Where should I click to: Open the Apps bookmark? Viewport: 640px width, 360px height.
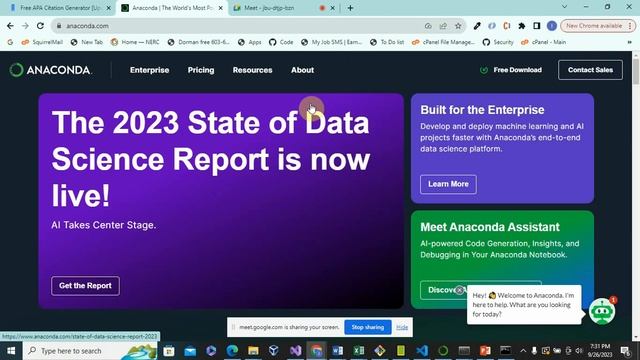[249, 42]
